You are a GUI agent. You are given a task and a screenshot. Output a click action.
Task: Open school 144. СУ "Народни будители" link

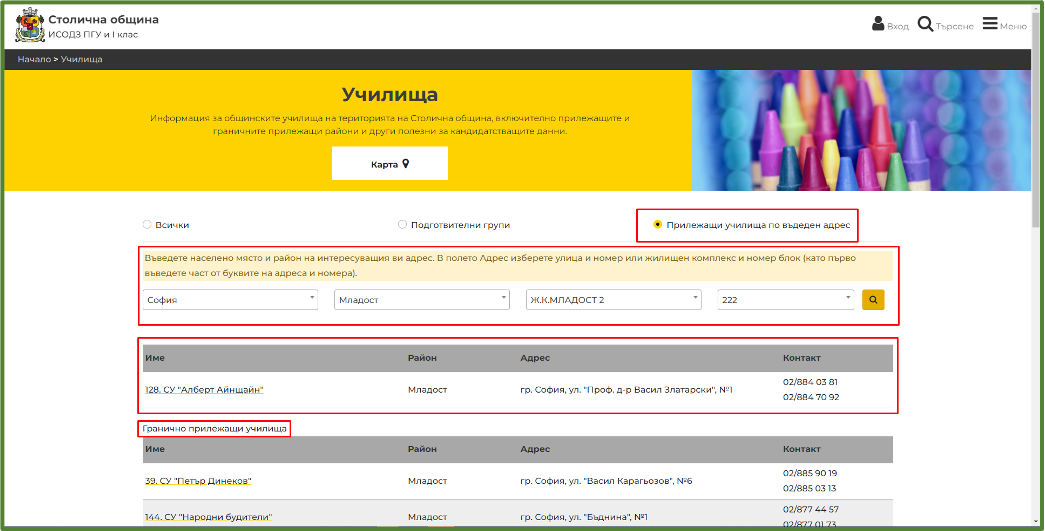pos(209,517)
